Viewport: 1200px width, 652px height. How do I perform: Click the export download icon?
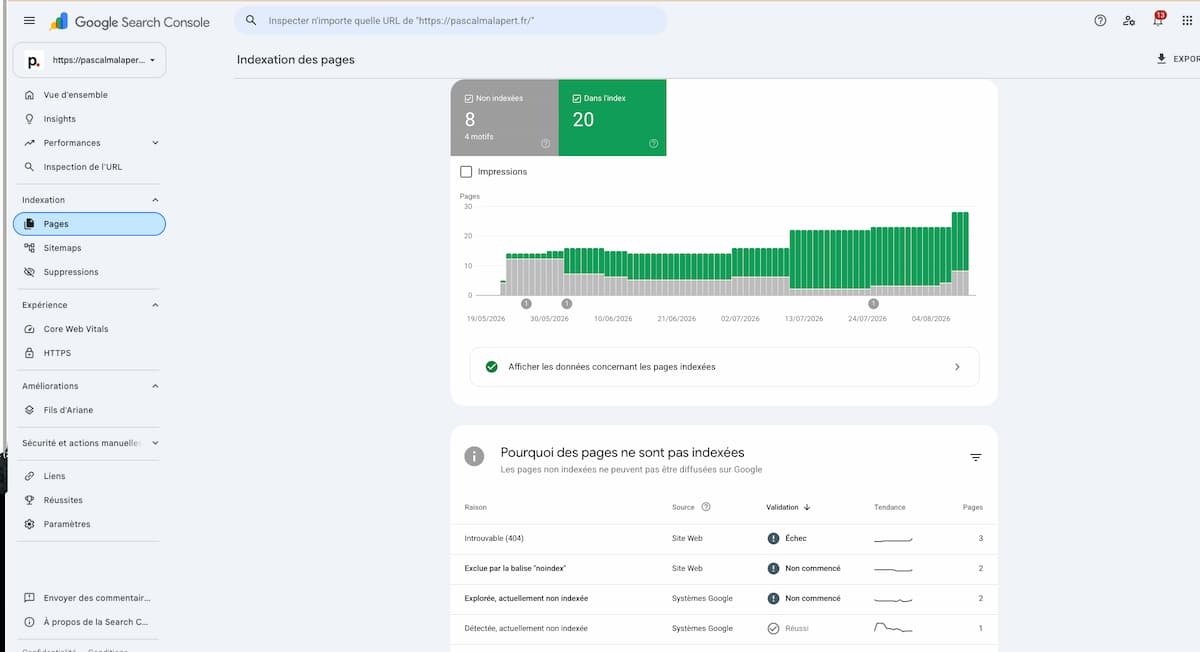coord(1161,59)
